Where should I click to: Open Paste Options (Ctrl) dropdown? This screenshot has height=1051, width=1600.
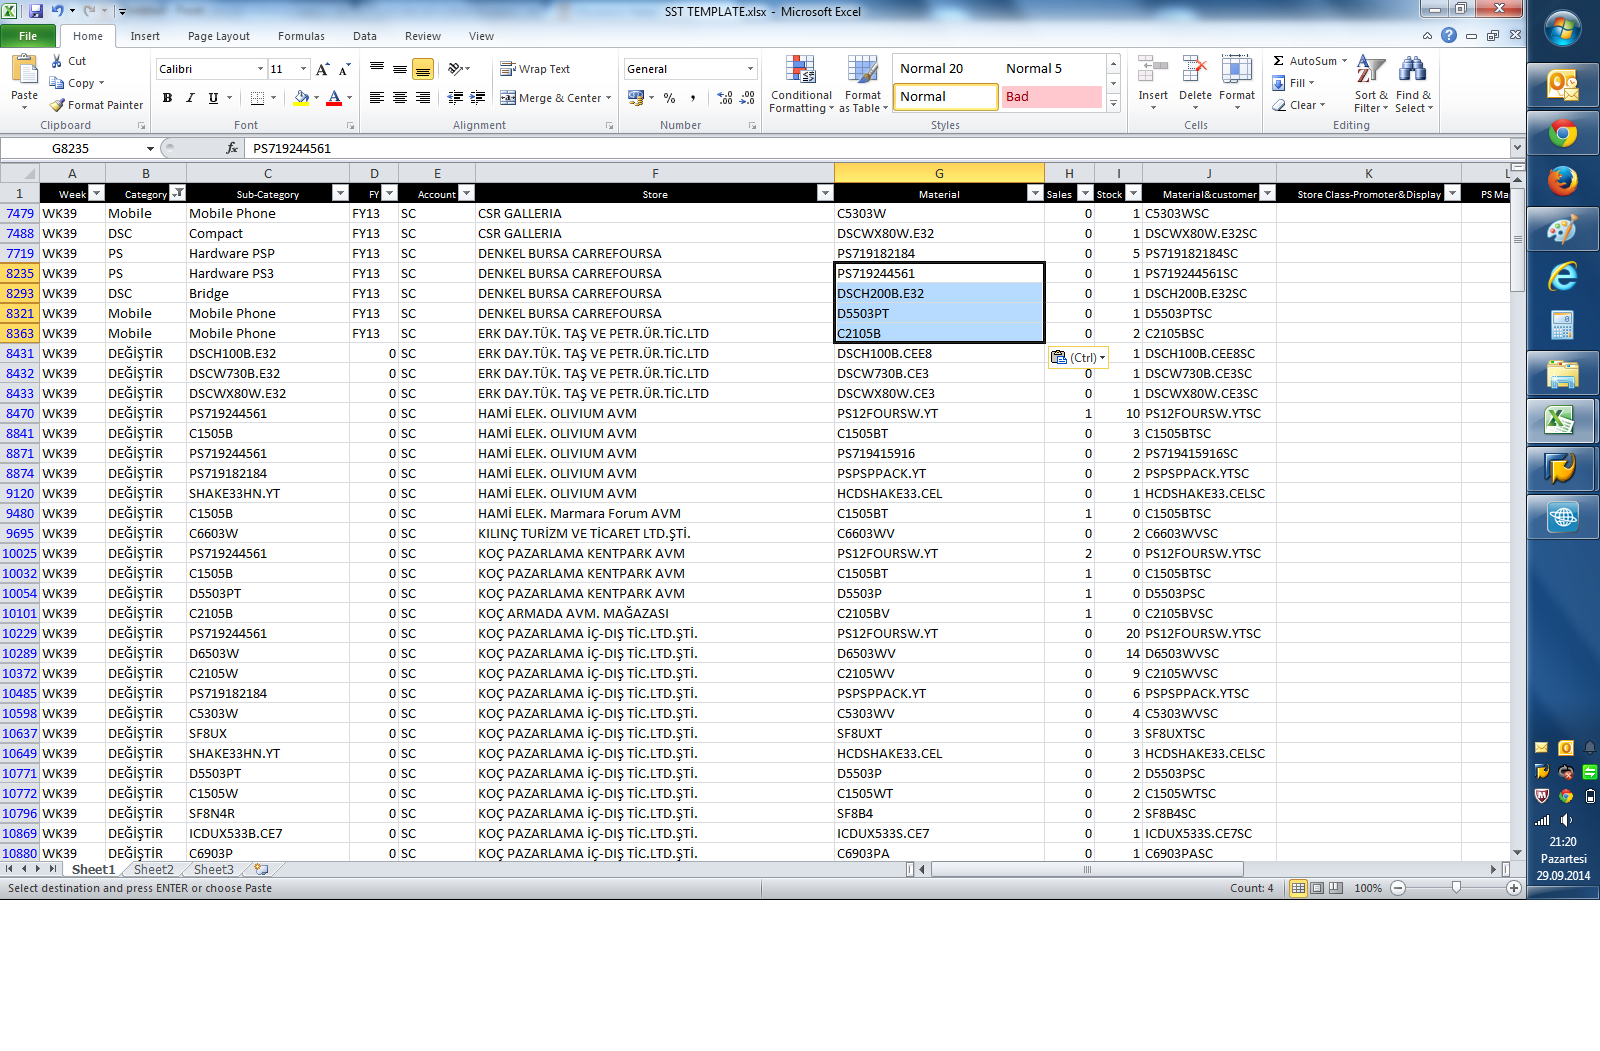tap(1078, 358)
